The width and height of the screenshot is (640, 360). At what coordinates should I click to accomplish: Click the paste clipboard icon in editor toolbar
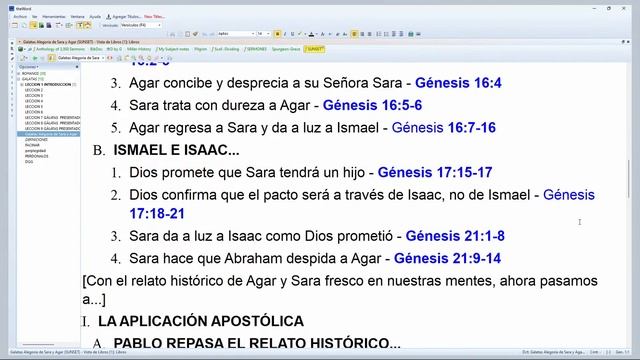point(188,34)
